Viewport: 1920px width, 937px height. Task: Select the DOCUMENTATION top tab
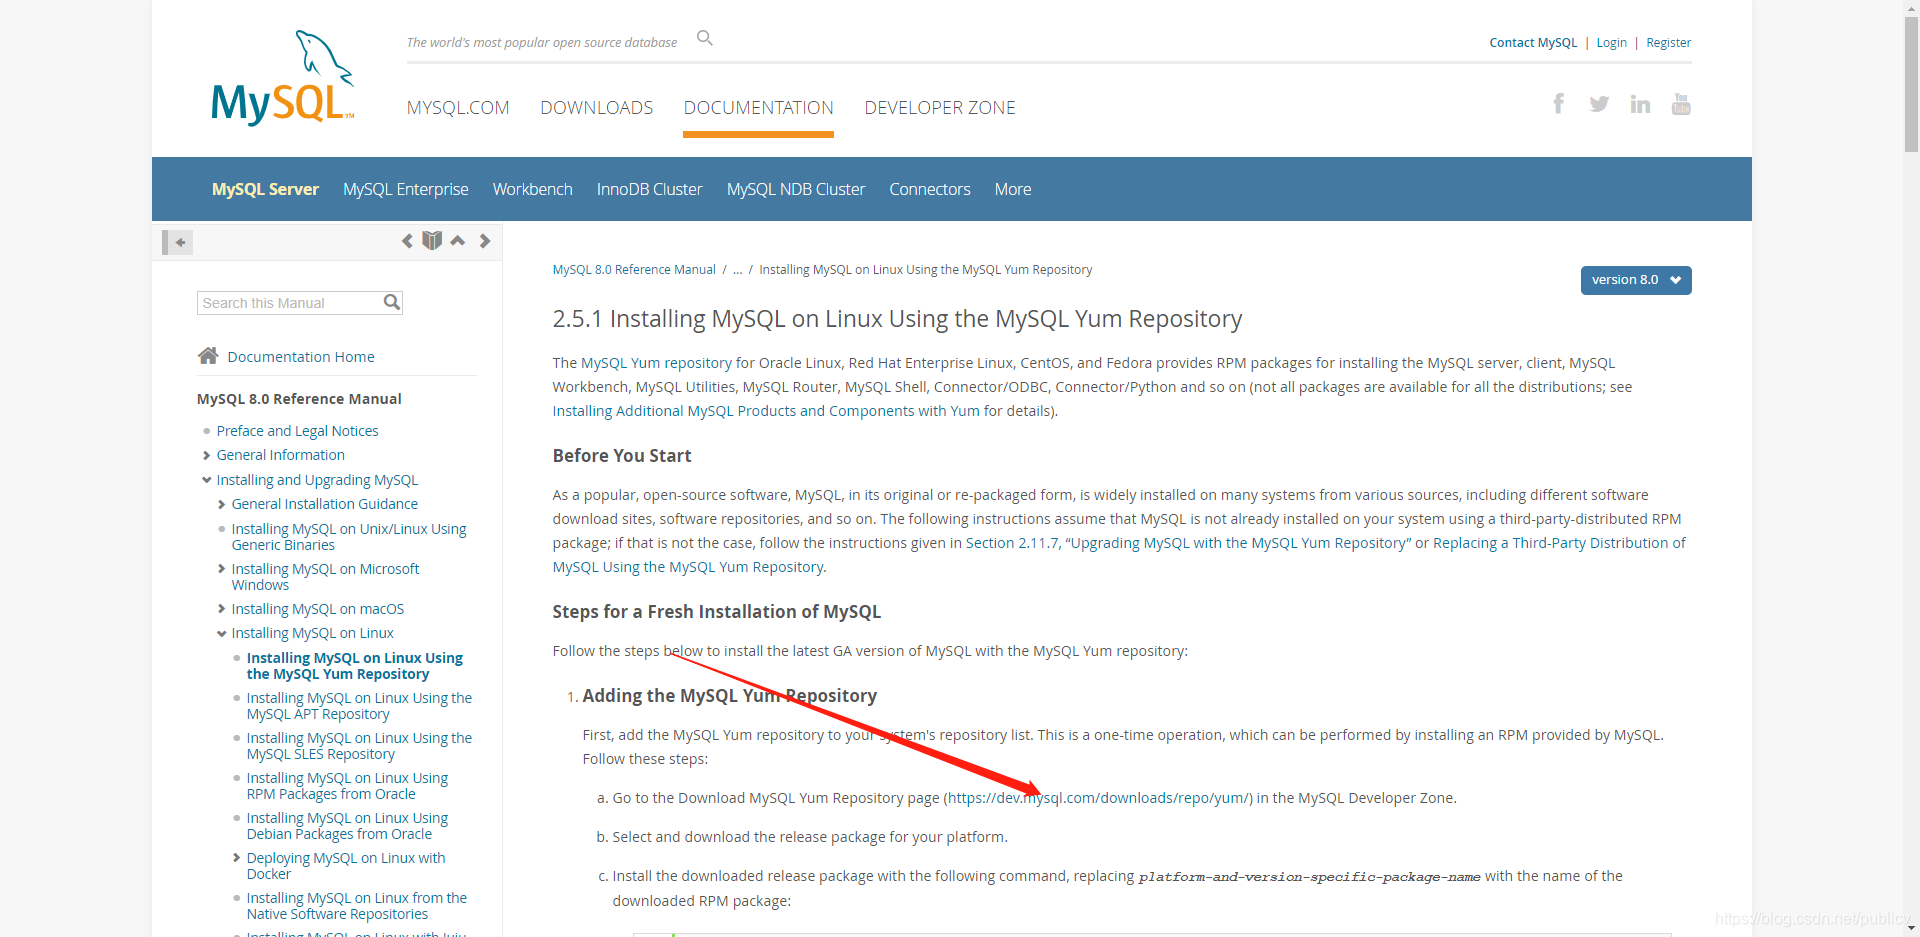(x=759, y=108)
